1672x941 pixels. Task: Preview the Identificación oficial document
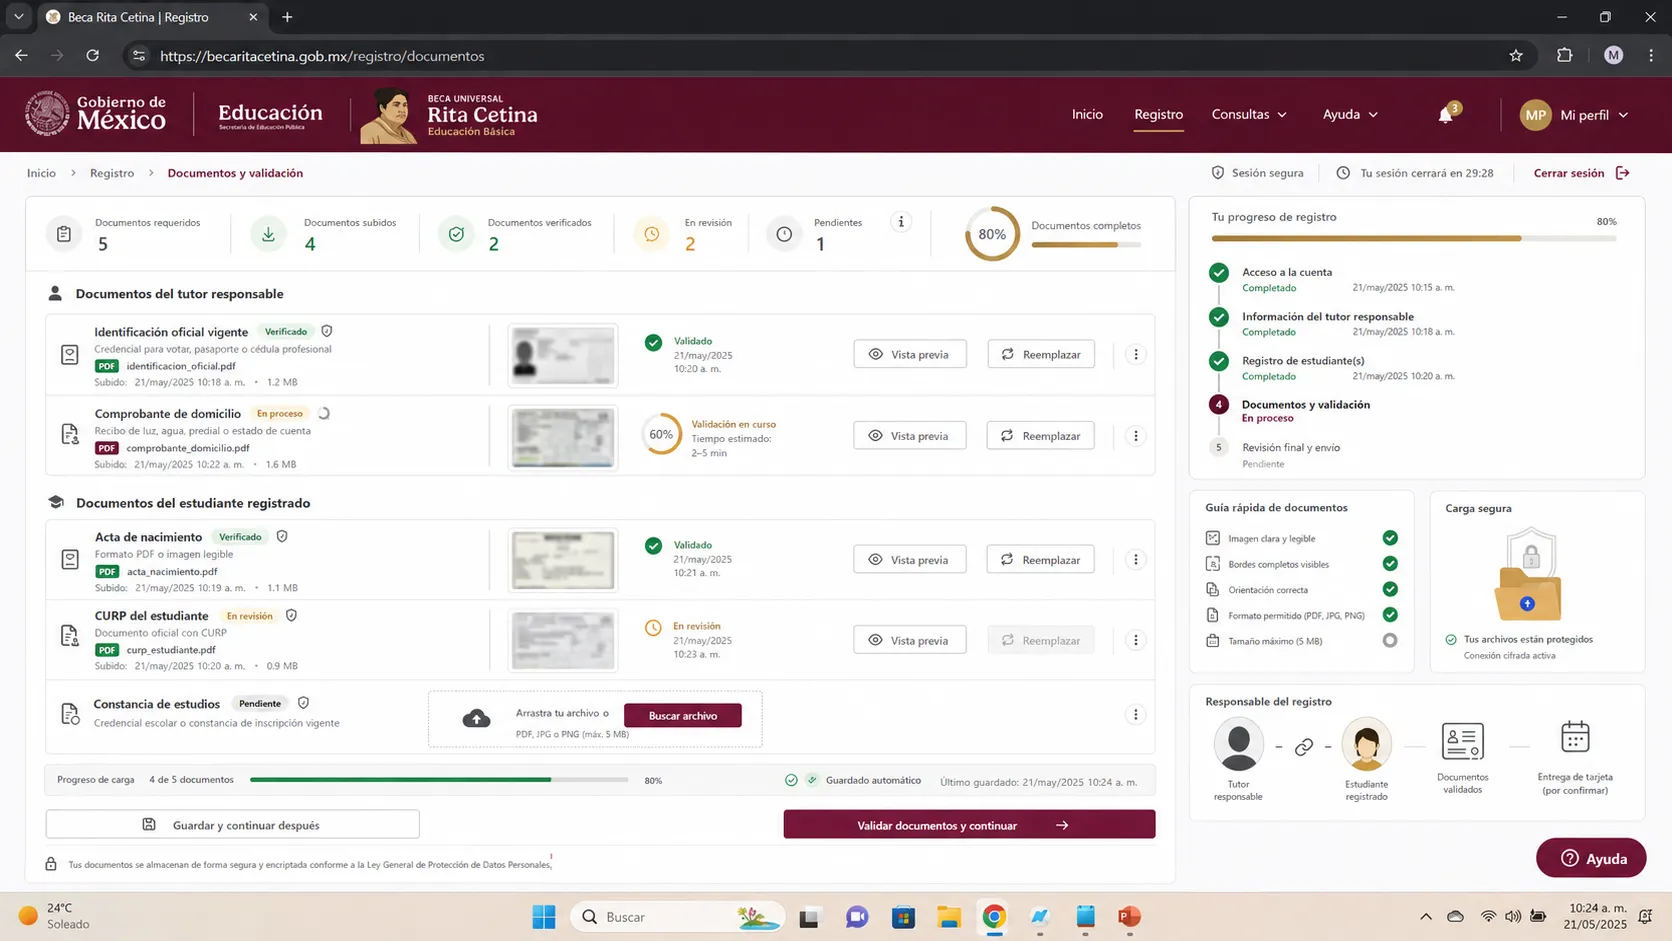pos(910,354)
